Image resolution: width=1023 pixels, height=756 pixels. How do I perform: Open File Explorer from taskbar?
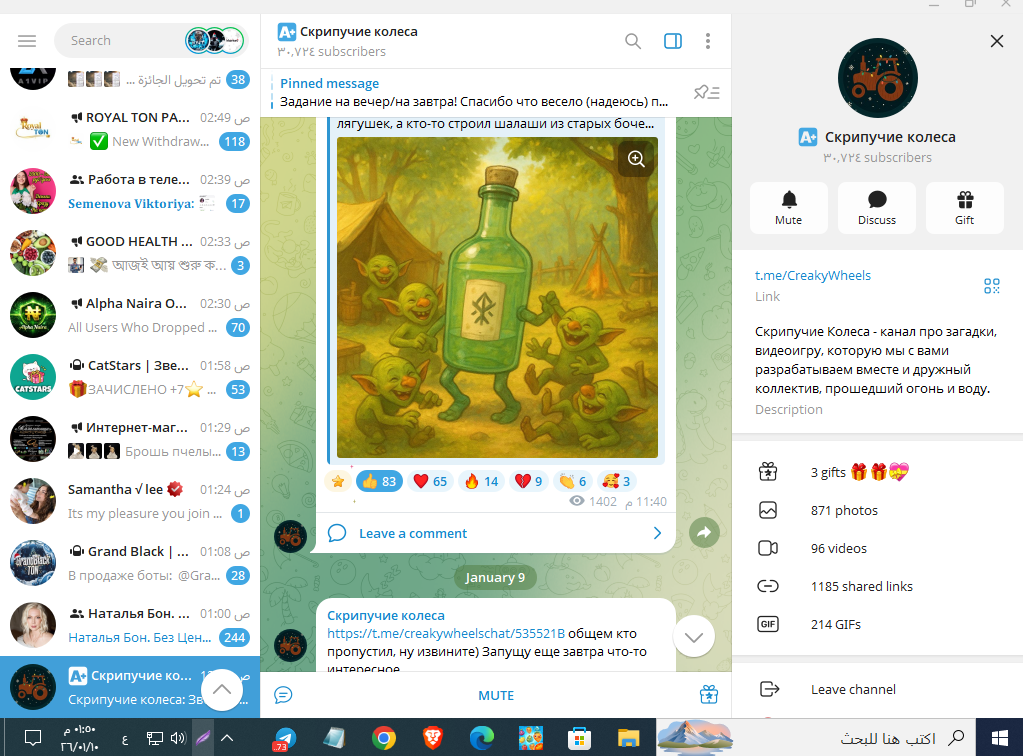[628, 738]
